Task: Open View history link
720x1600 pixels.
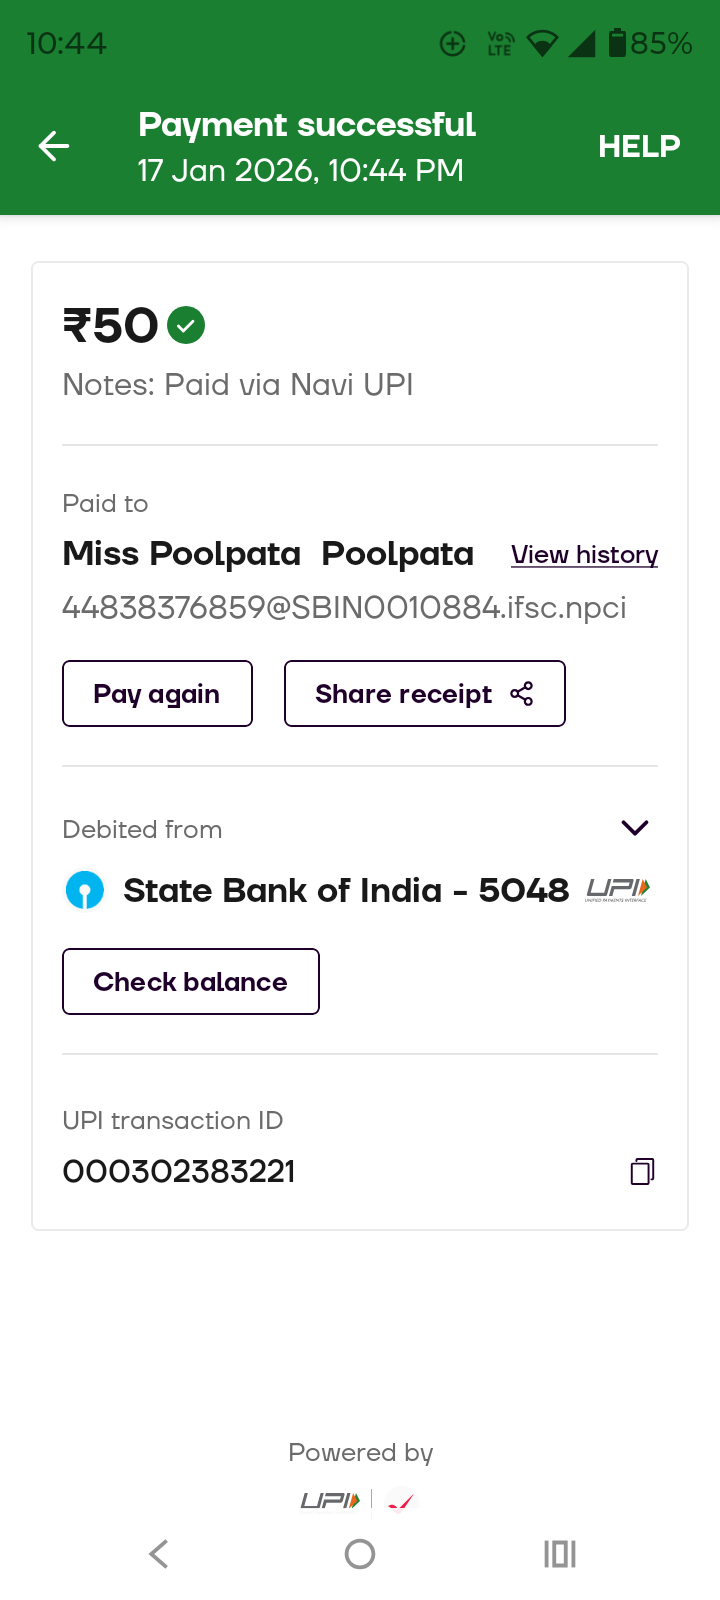Action: pos(584,555)
